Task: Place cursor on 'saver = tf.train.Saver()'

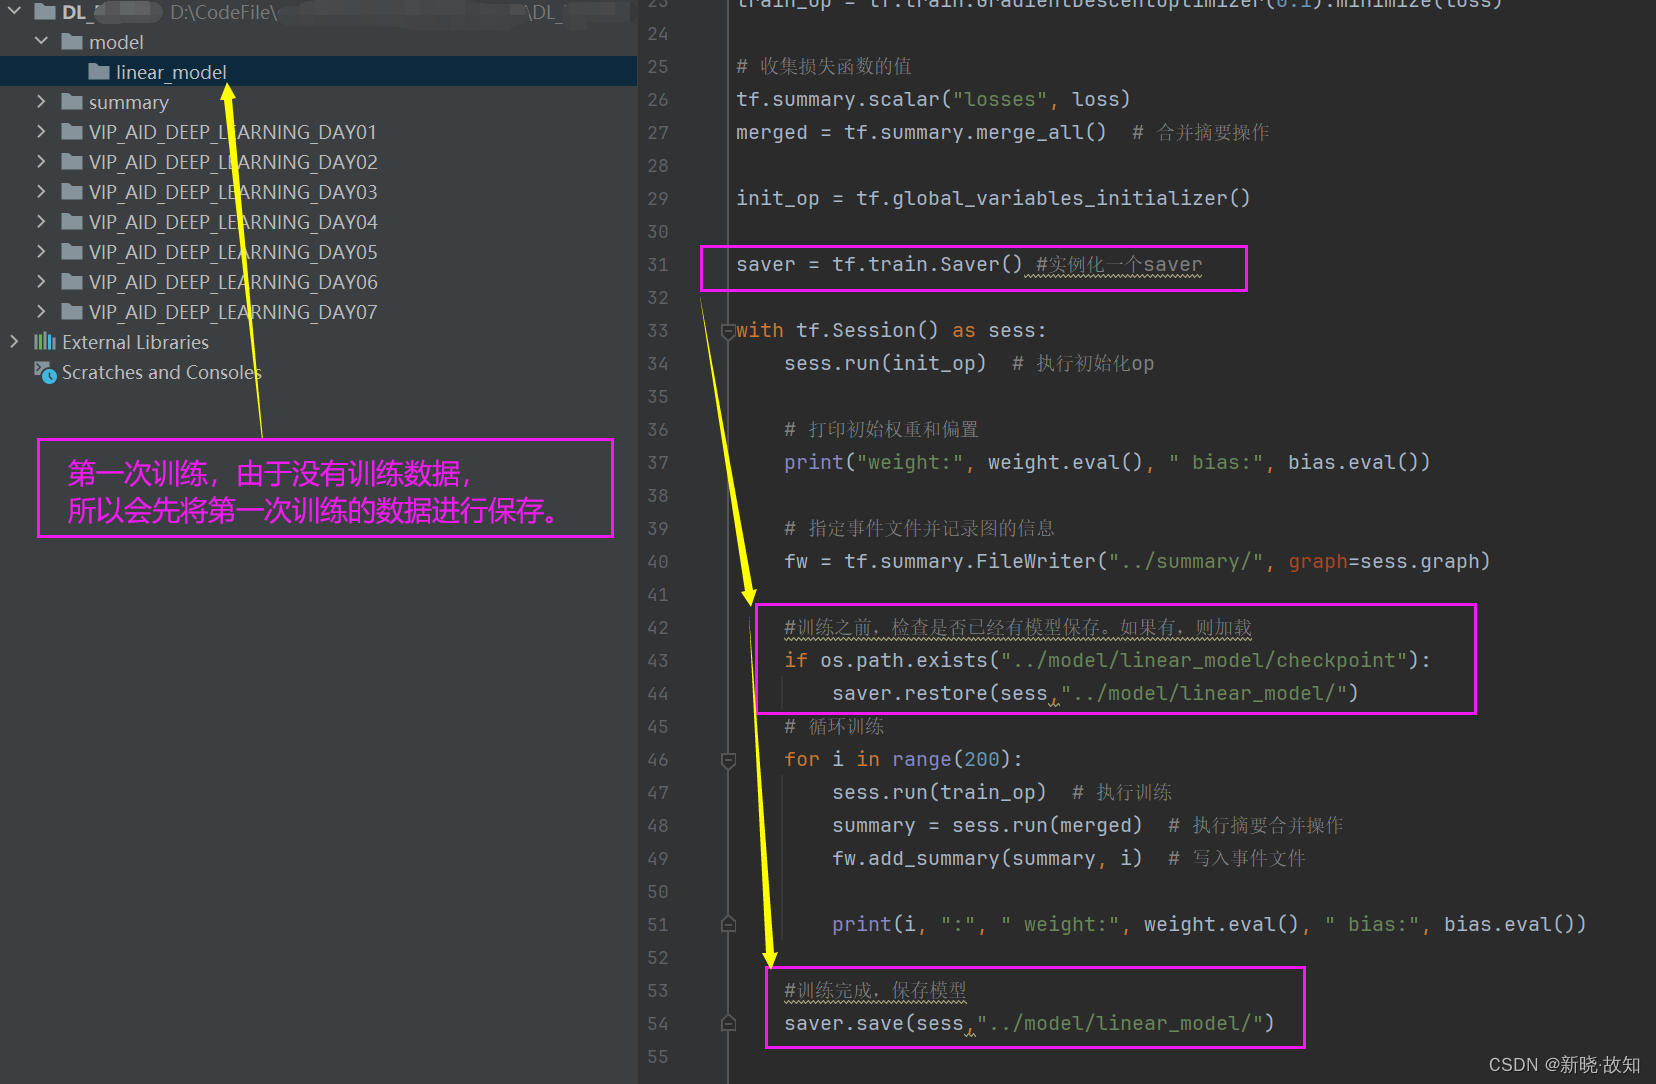Action: tap(879, 265)
